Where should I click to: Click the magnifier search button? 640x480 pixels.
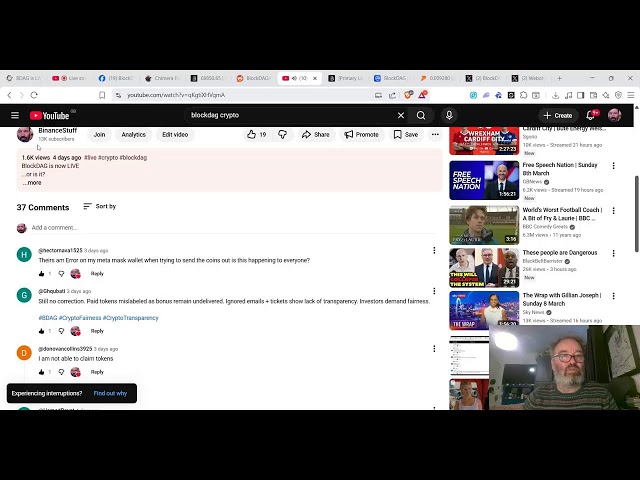coord(421,116)
